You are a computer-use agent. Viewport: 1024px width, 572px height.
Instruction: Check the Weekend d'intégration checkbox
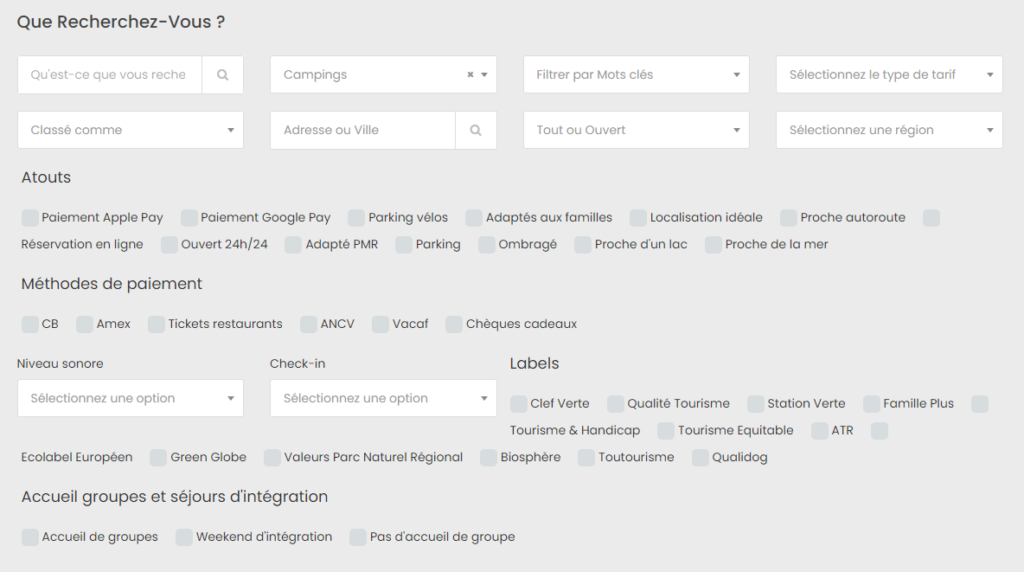pos(184,537)
